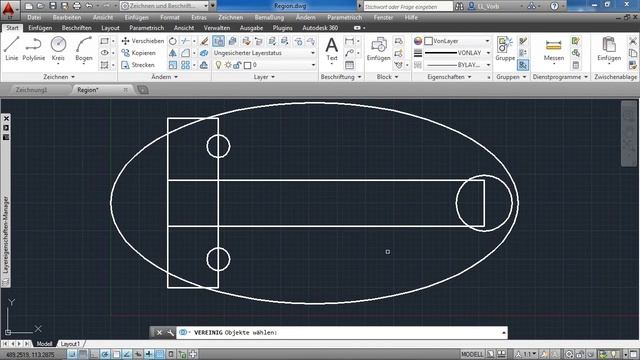640x360 pixels.
Task: Select the Polylinie tool
Action: pos(33,49)
